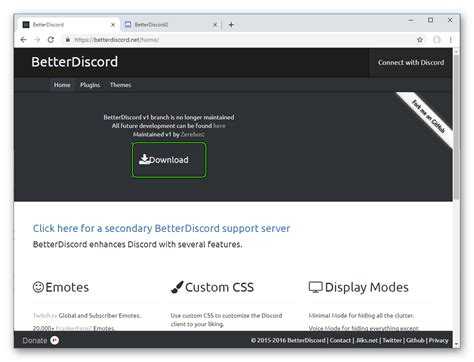
Task: Click the browser forward arrow
Action: tap(37, 40)
